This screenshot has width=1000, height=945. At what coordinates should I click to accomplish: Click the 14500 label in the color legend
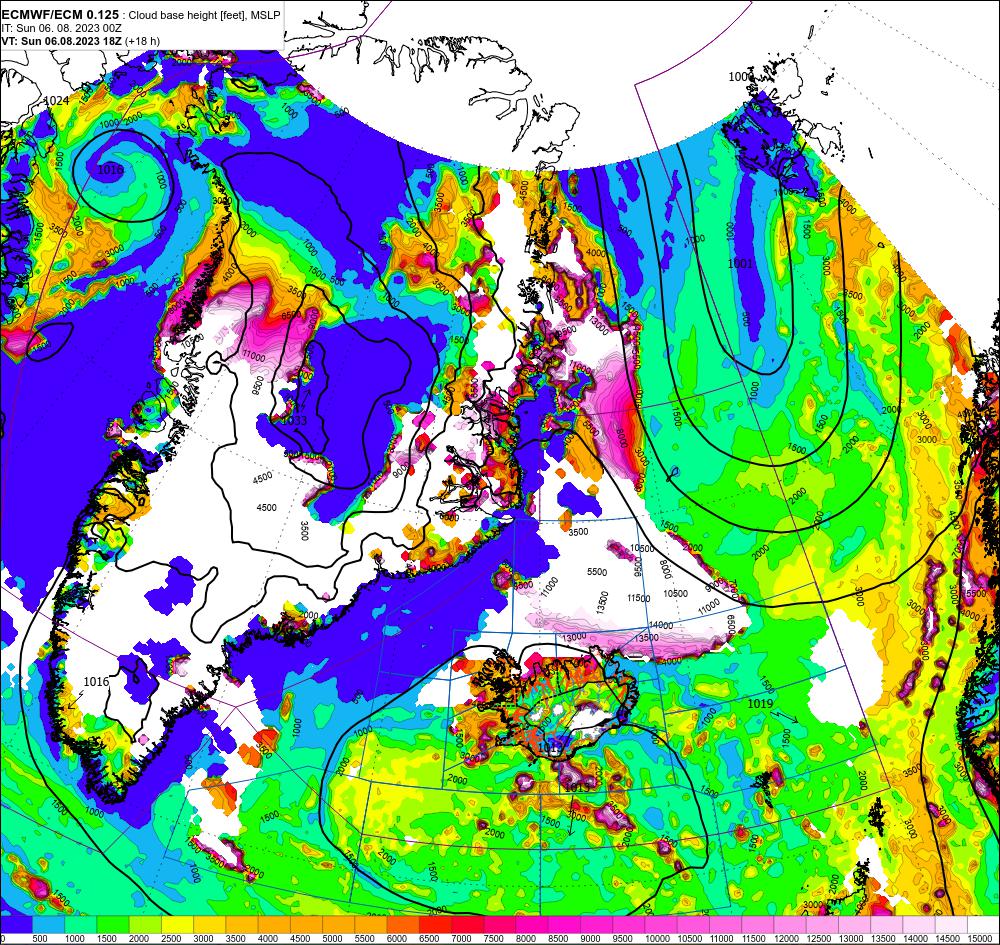point(947,939)
